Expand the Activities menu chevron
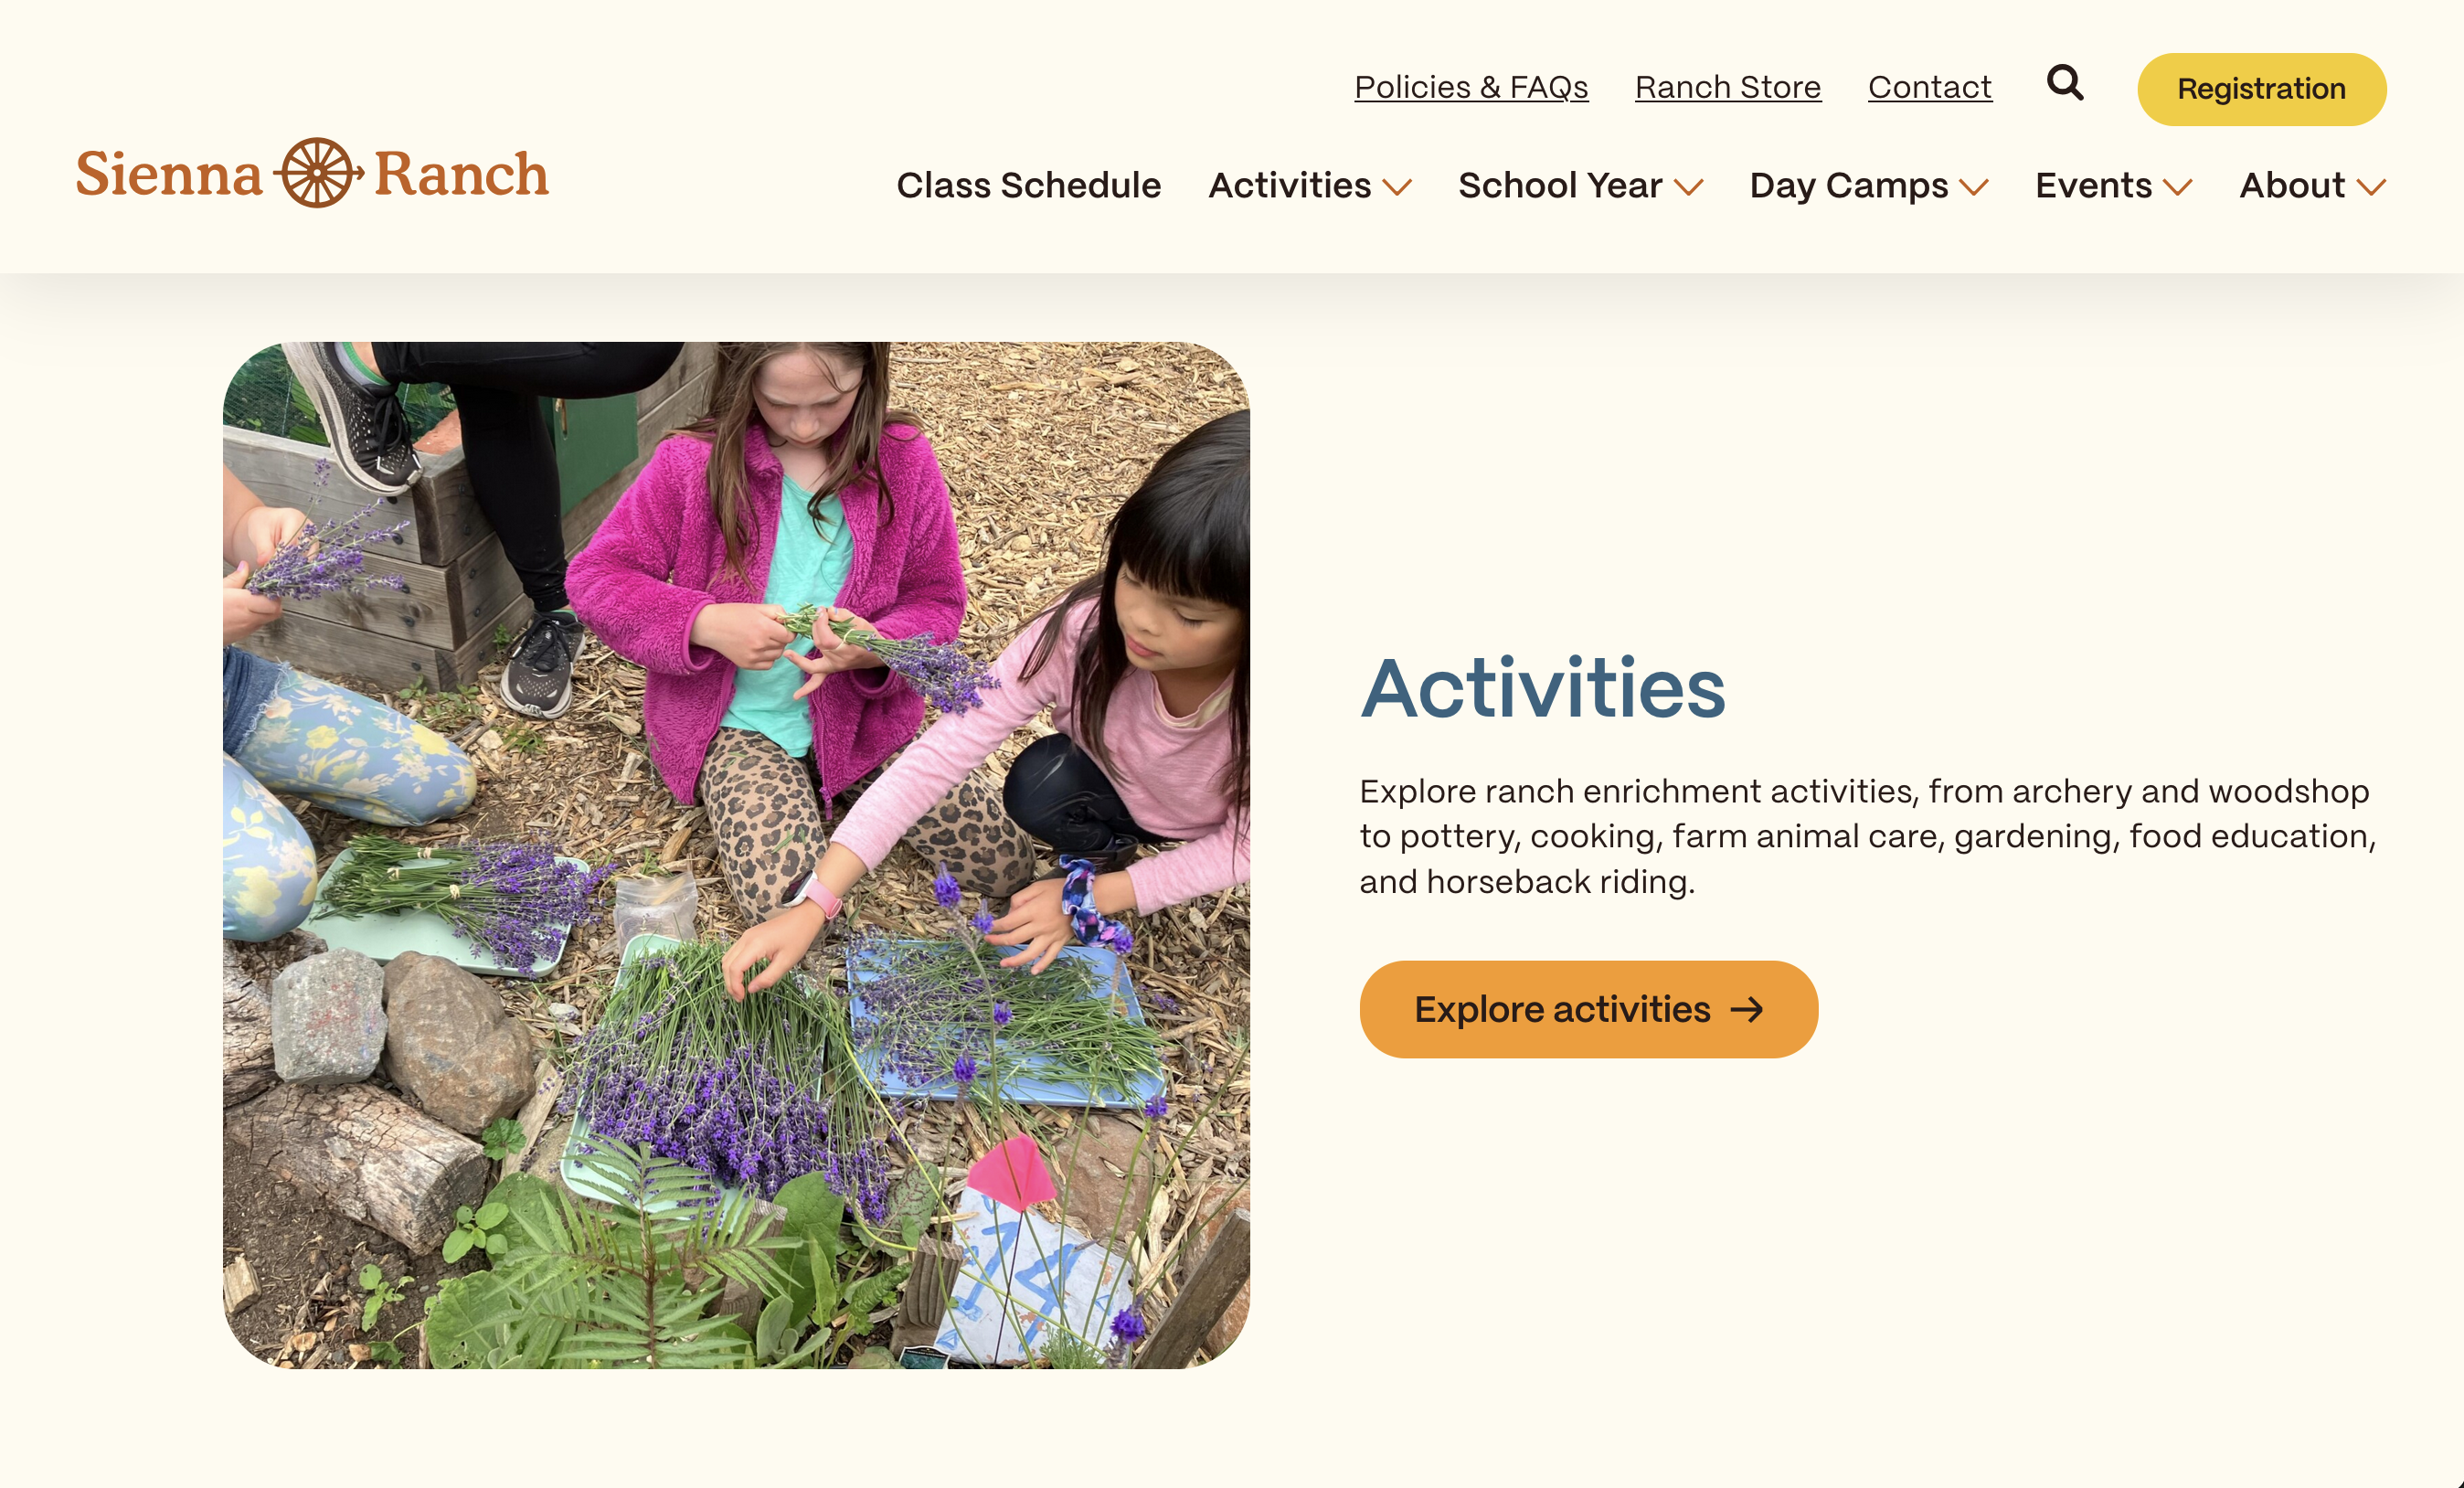This screenshot has width=2464, height=1488. 1397,187
